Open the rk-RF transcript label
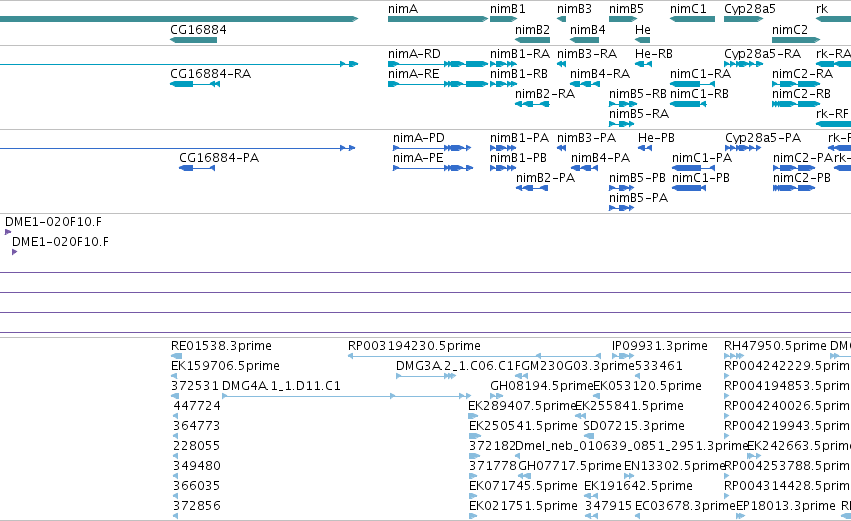The height and width of the screenshot is (521, 851). (831, 114)
